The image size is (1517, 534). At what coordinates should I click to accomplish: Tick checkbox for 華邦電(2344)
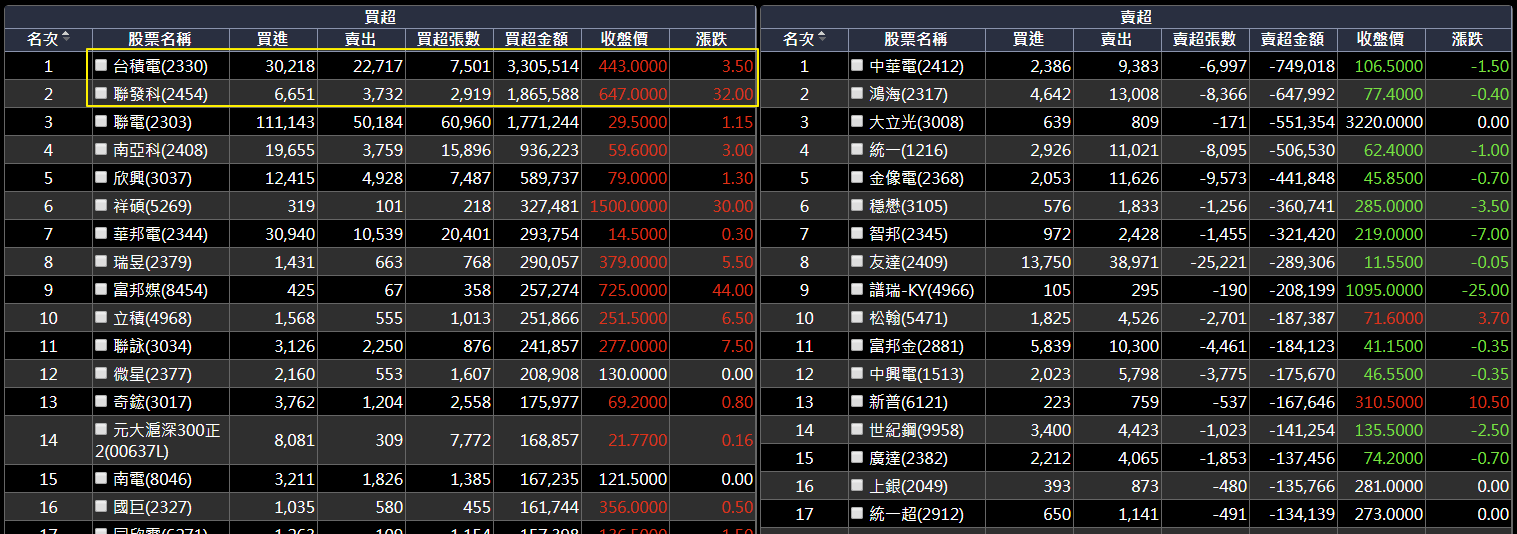(x=101, y=233)
